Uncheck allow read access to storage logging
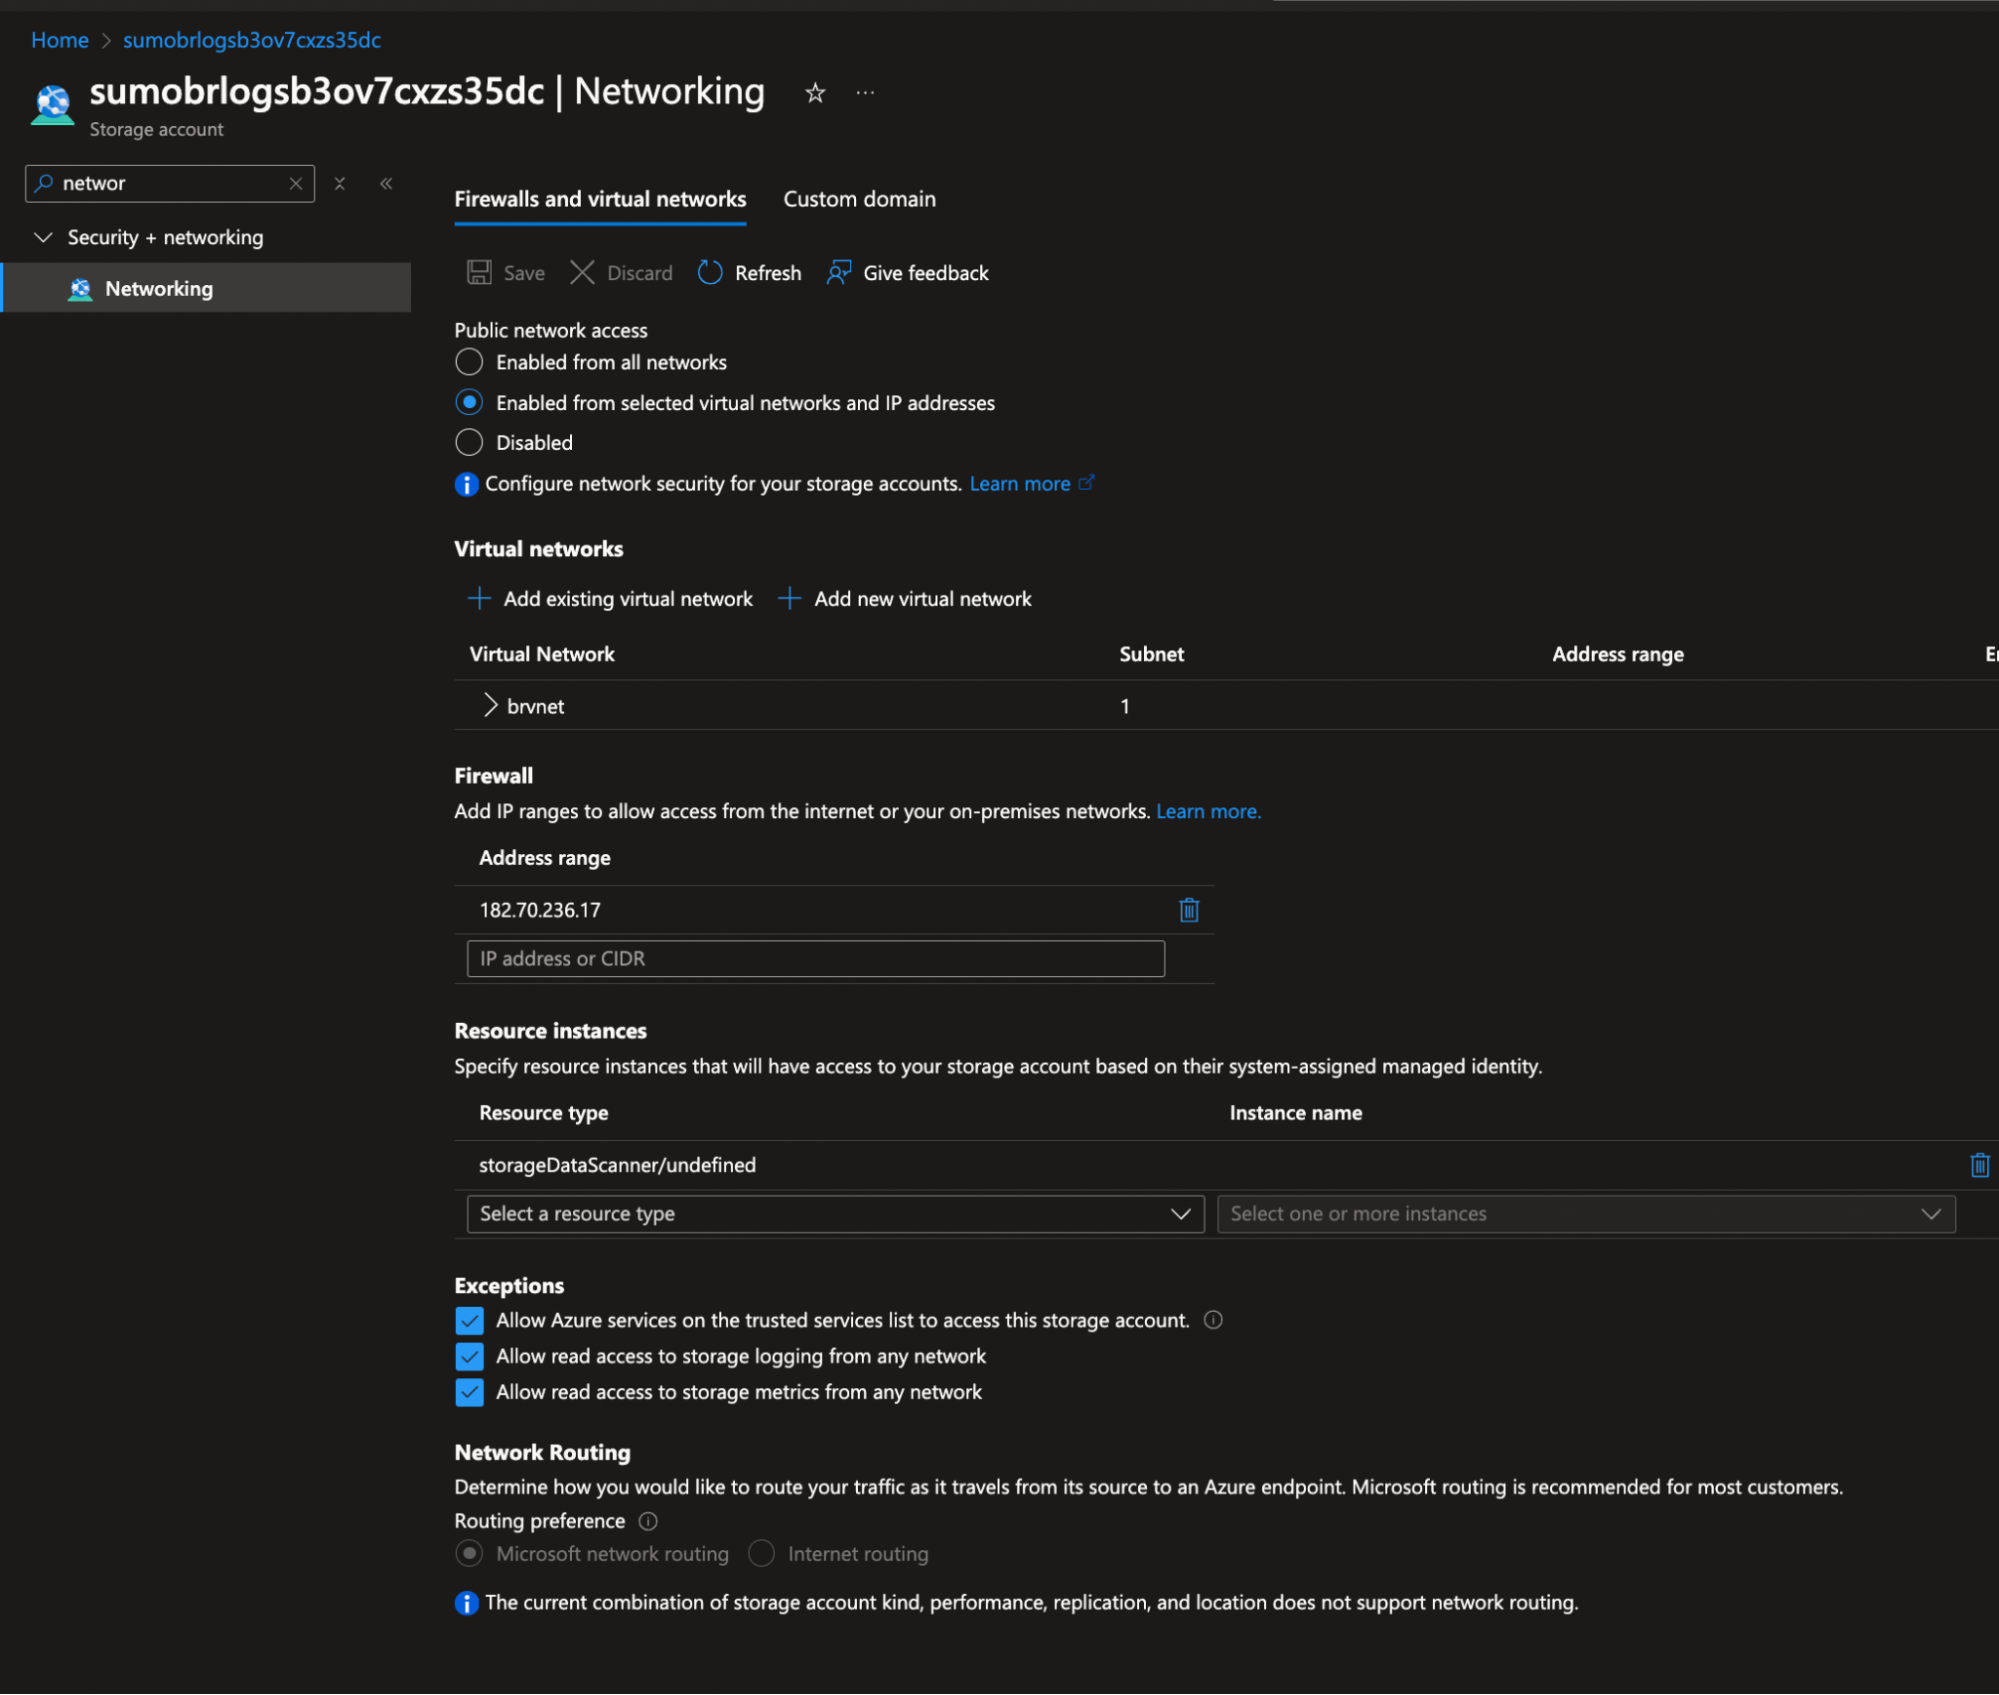 469,1356
